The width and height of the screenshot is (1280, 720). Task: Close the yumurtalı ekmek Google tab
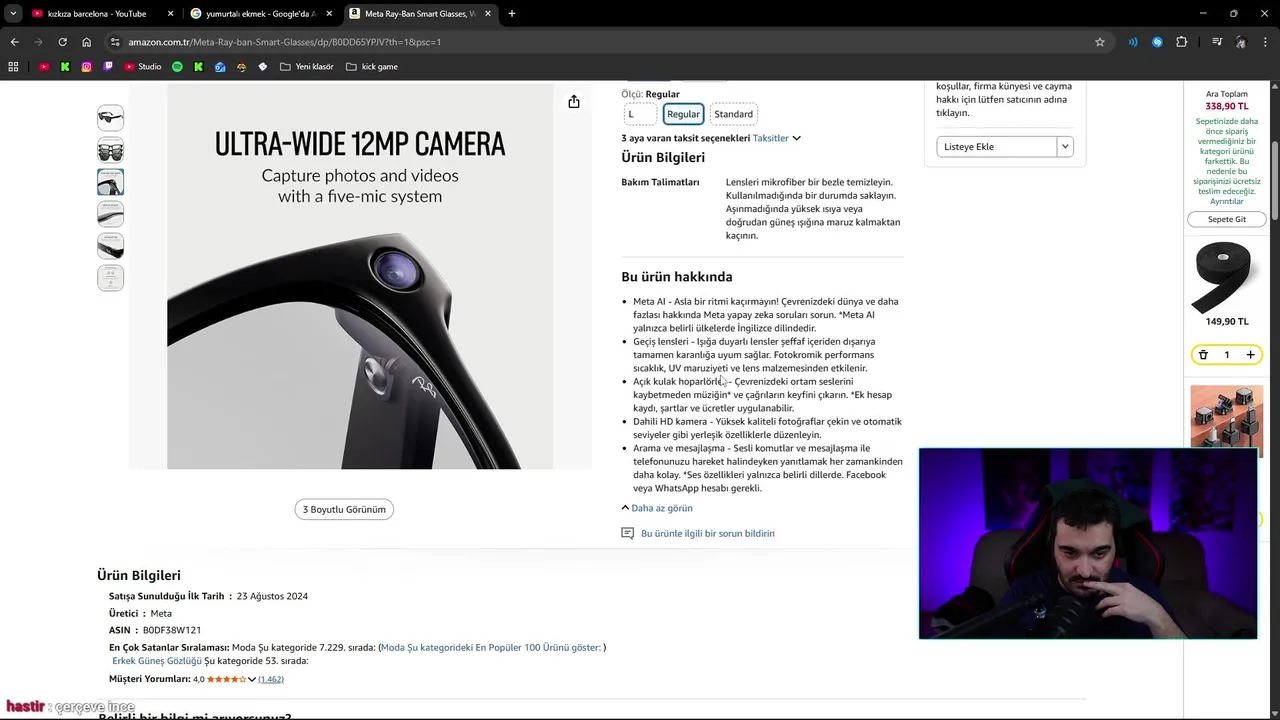330,14
